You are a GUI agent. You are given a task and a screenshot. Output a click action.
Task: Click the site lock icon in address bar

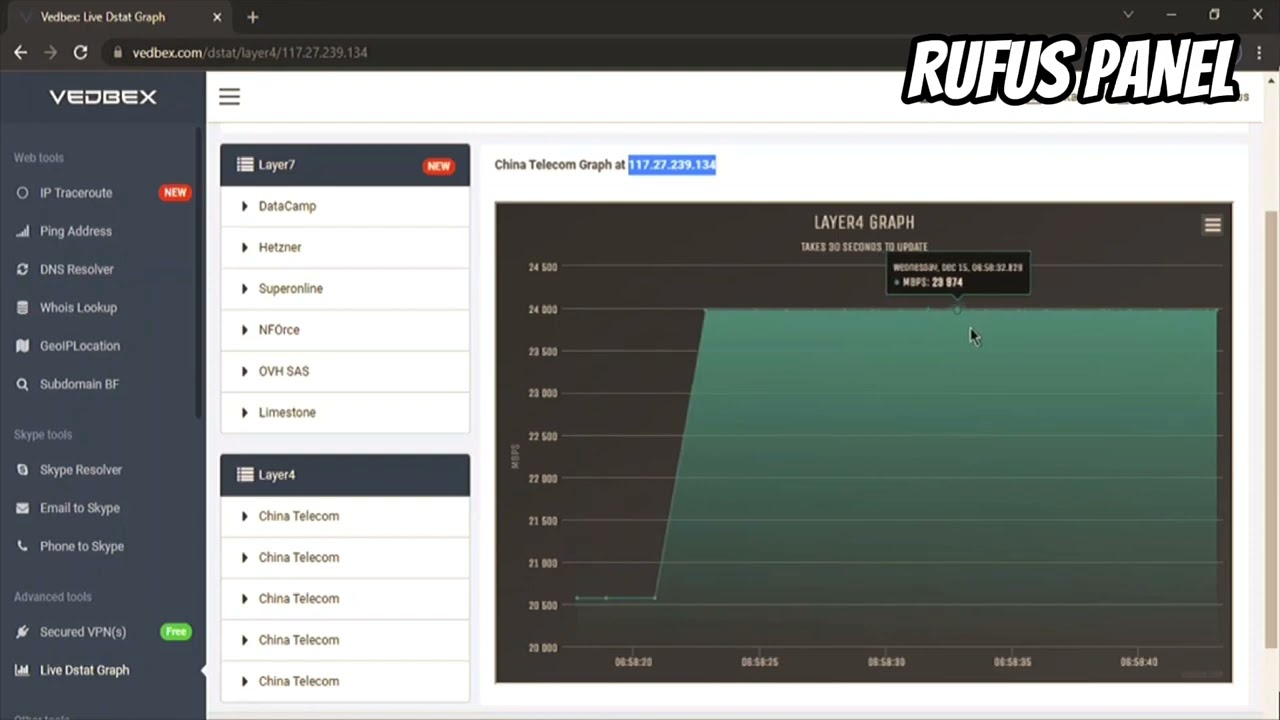(118, 52)
